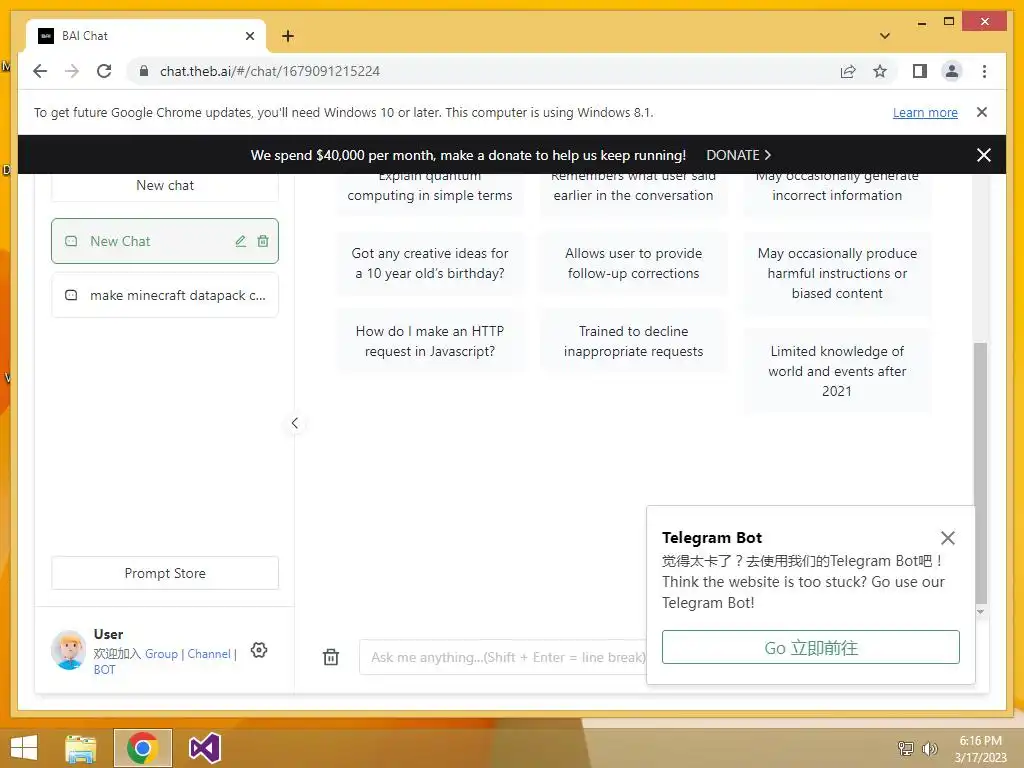Click 'Allows user to provide follow-up corrections' card
Screen dimensions: 1024x768
[x=633, y=263]
